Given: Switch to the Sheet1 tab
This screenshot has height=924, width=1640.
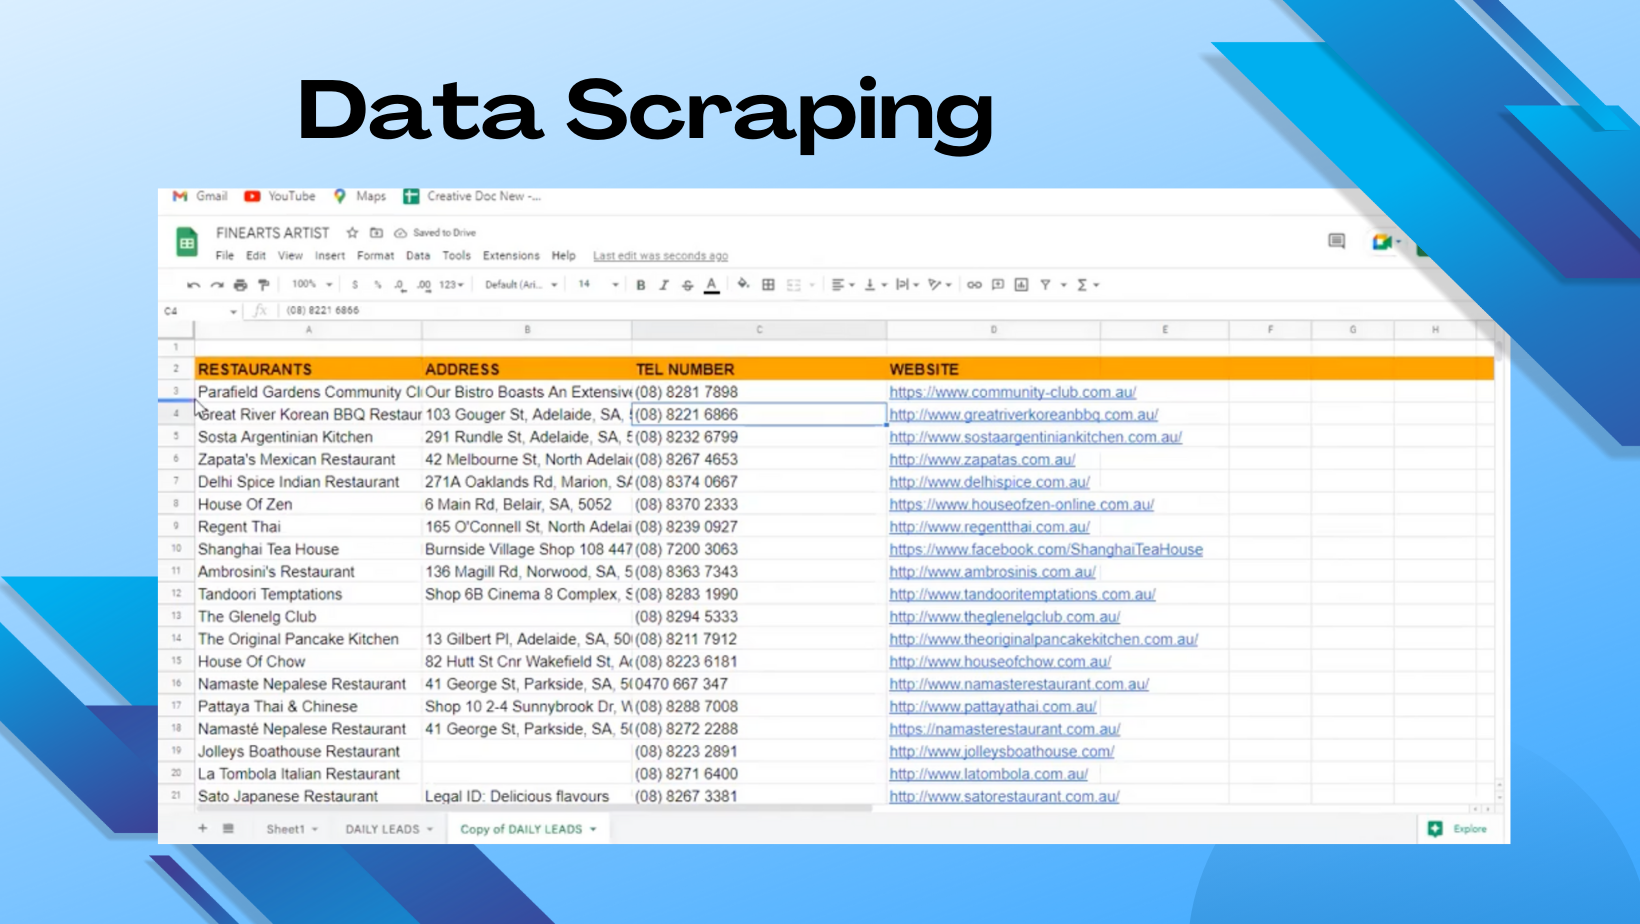Looking at the screenshot, I should click(291, 829).
